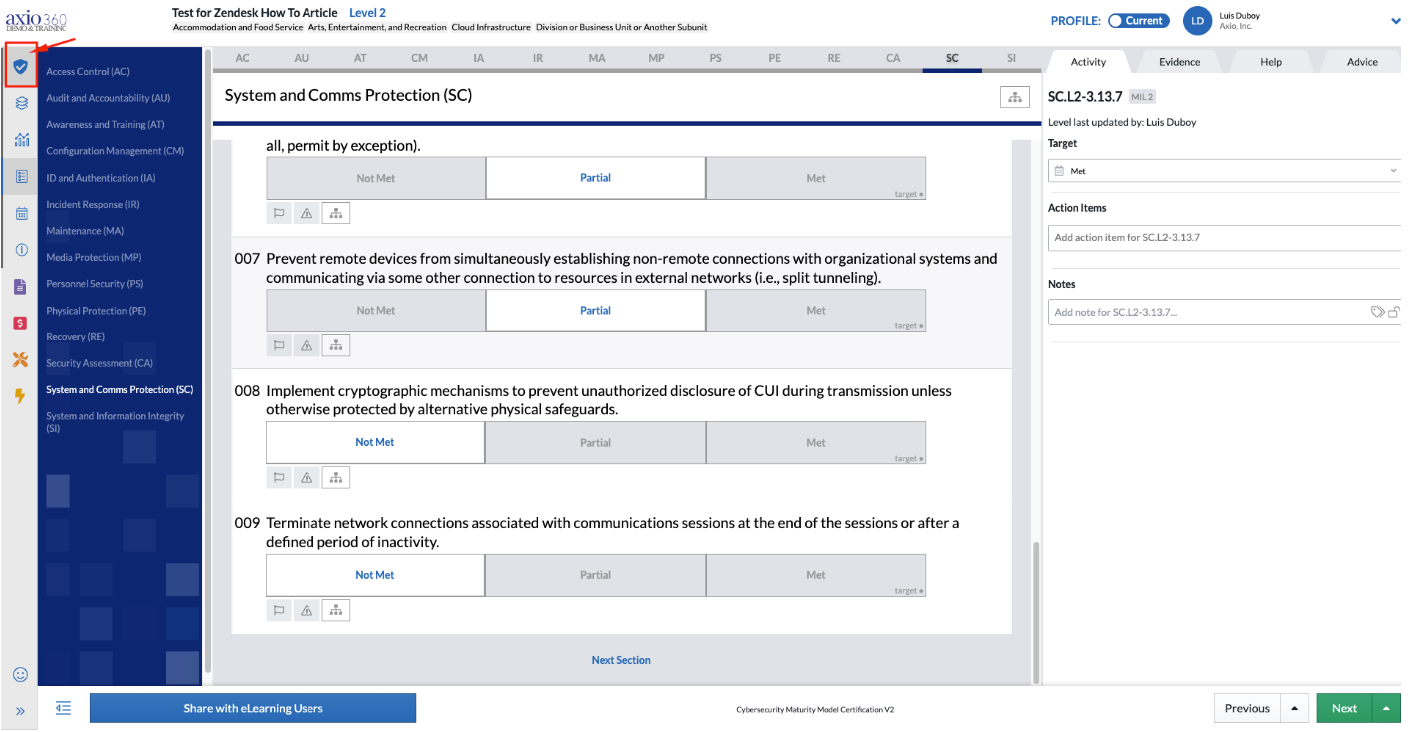
Task: Open Incident Response (IR) in the sidebar
Action: tap(93, 205)
